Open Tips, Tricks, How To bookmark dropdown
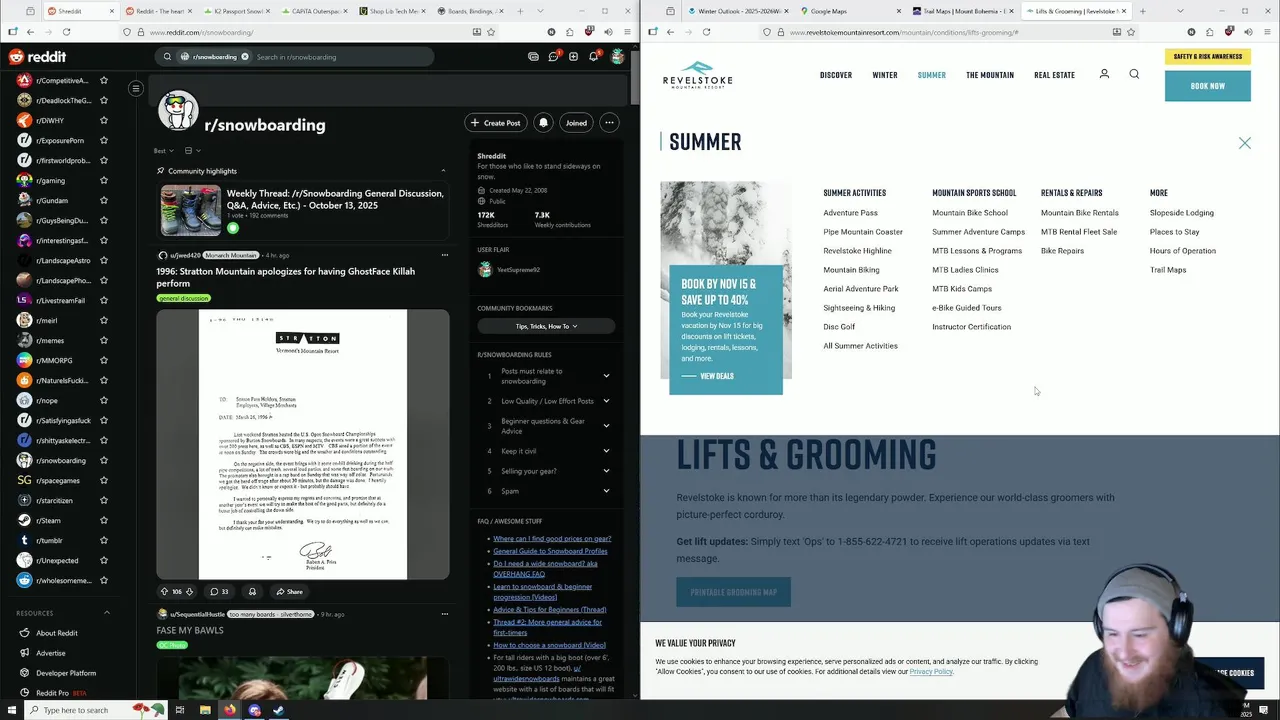 point(546,326)
